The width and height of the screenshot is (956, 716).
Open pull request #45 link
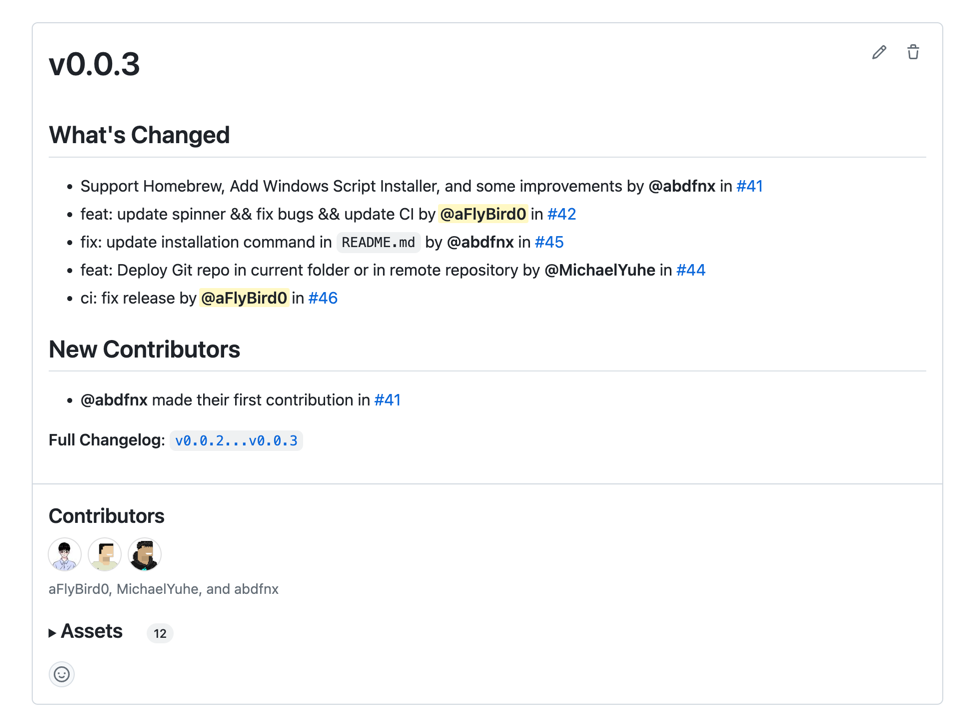(549, 242)
